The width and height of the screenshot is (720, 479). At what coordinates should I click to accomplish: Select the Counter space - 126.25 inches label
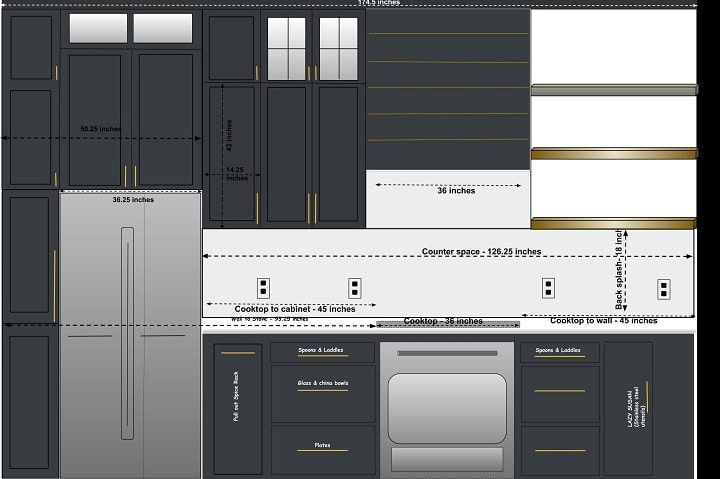click(x=481, y=252)
